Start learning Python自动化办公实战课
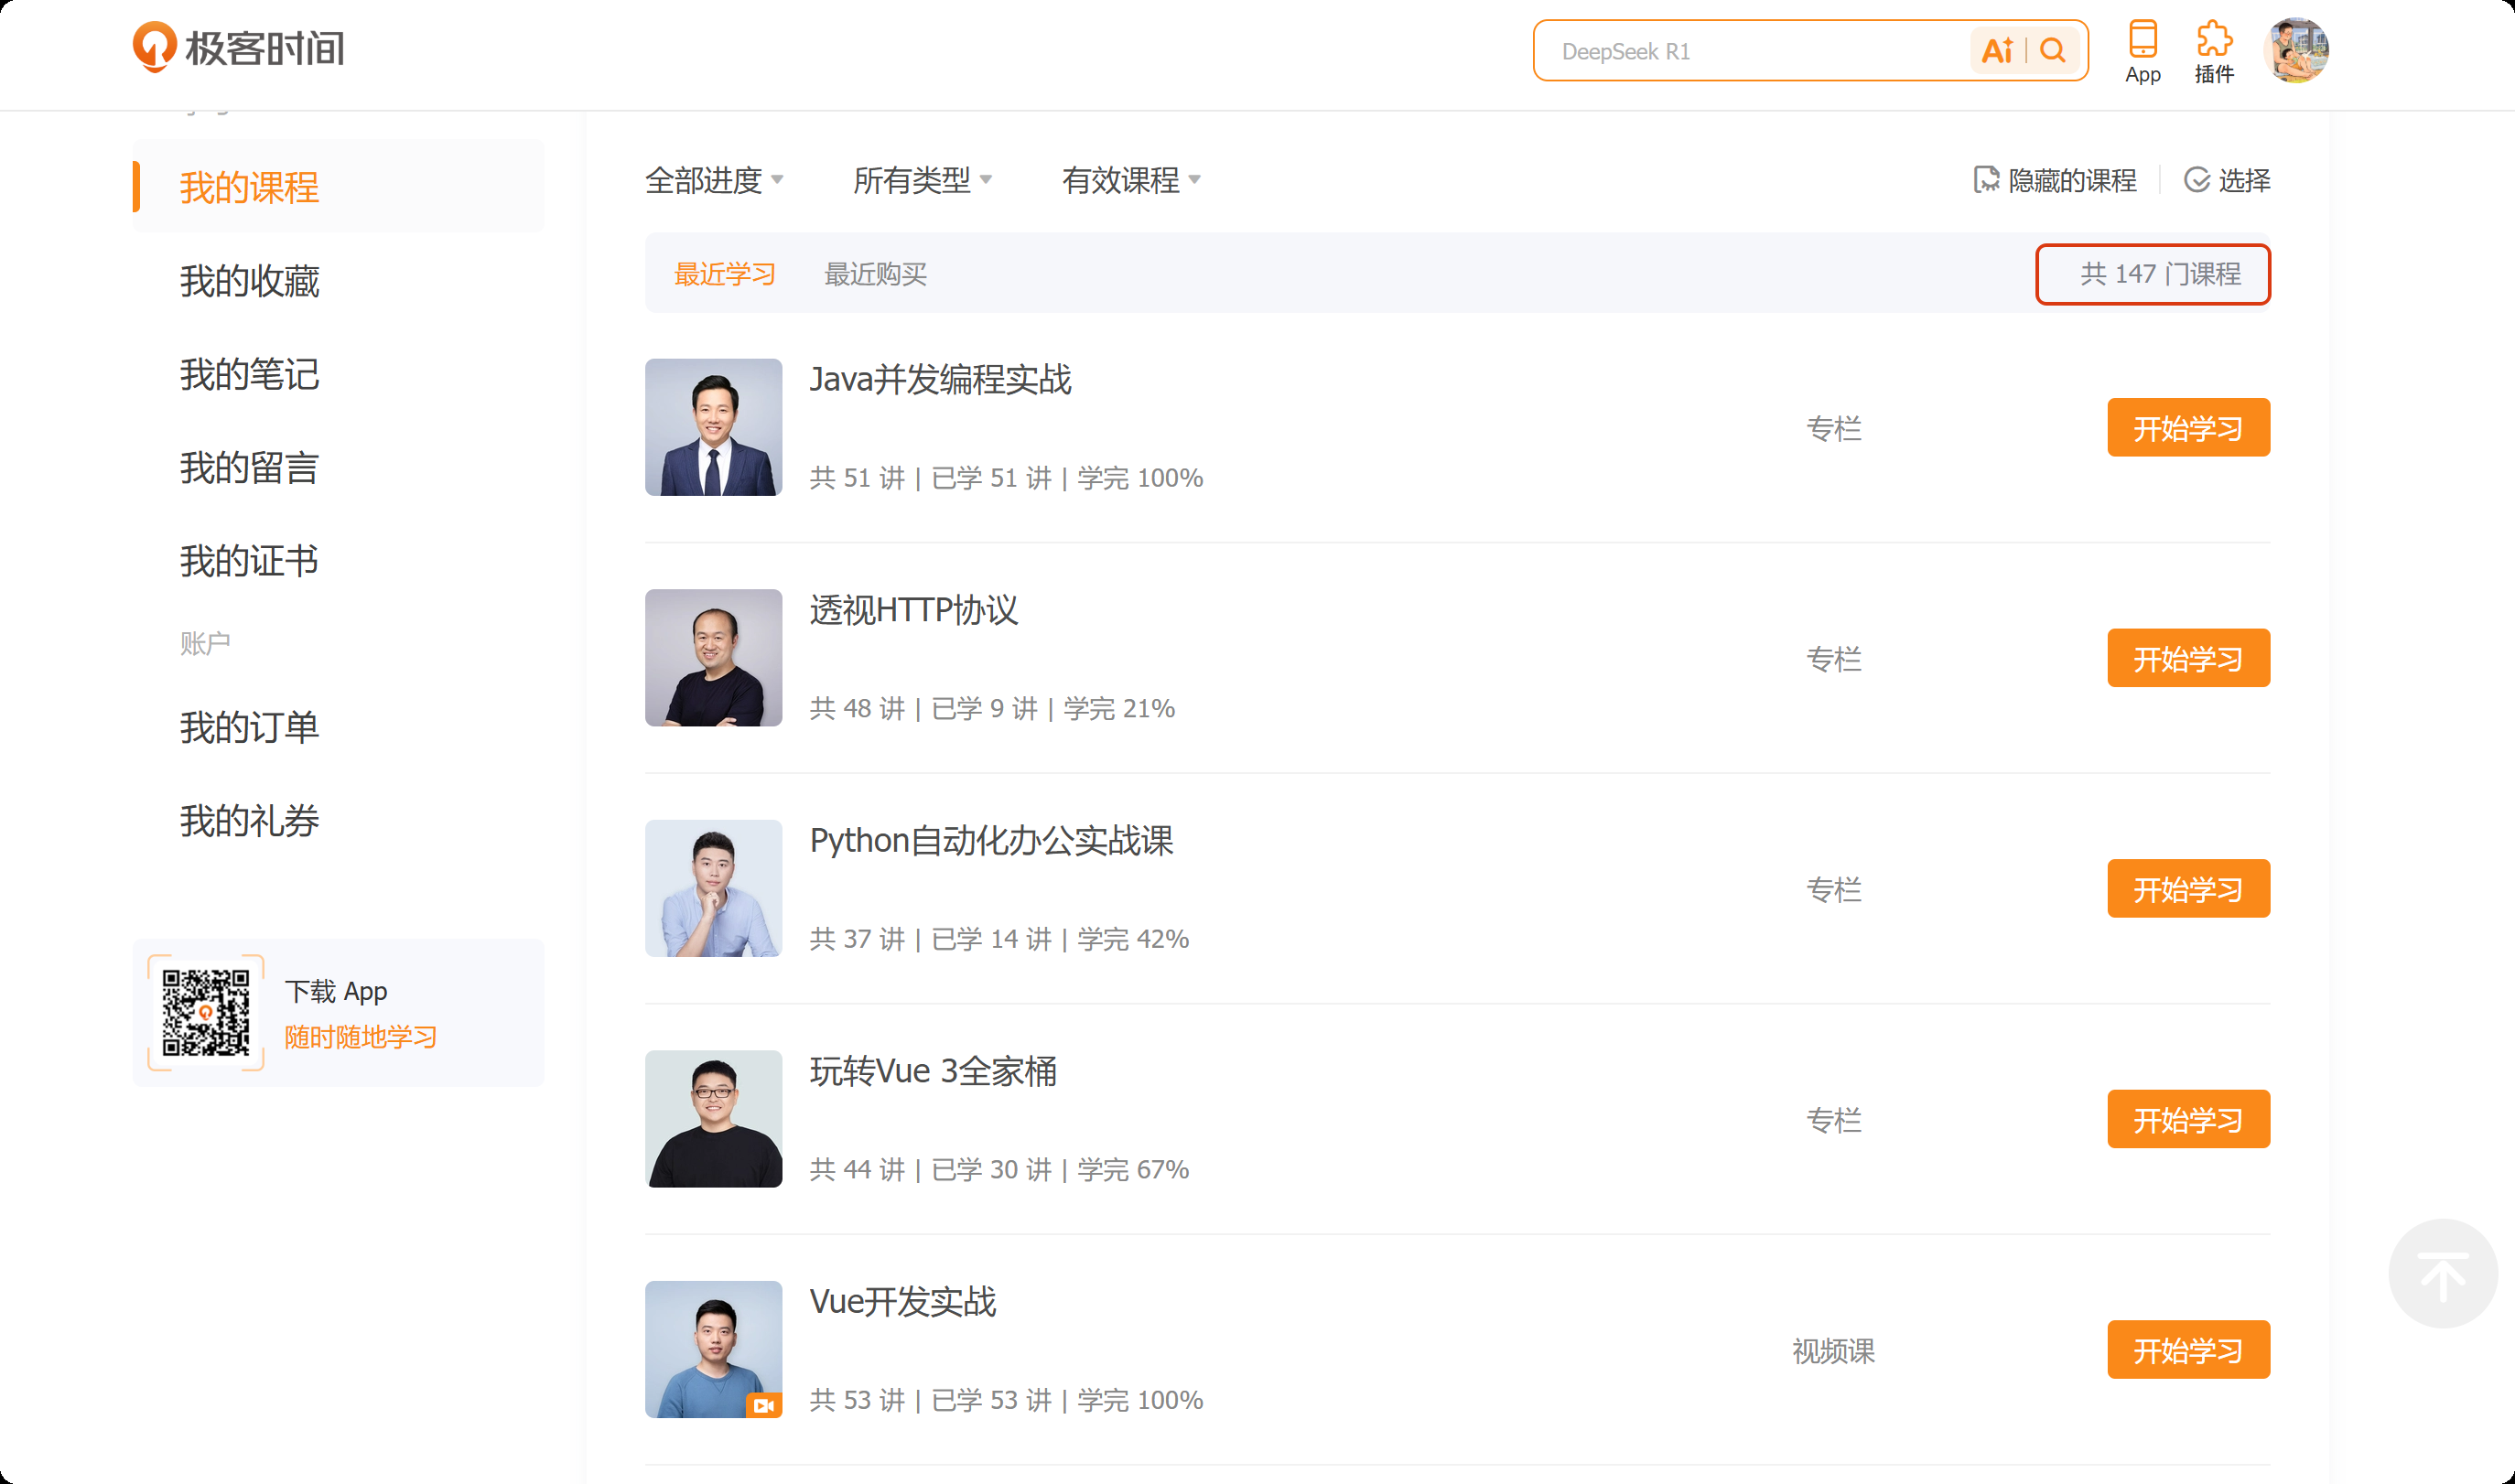Screen dimensions: 2515x1484 [2188, 889]
